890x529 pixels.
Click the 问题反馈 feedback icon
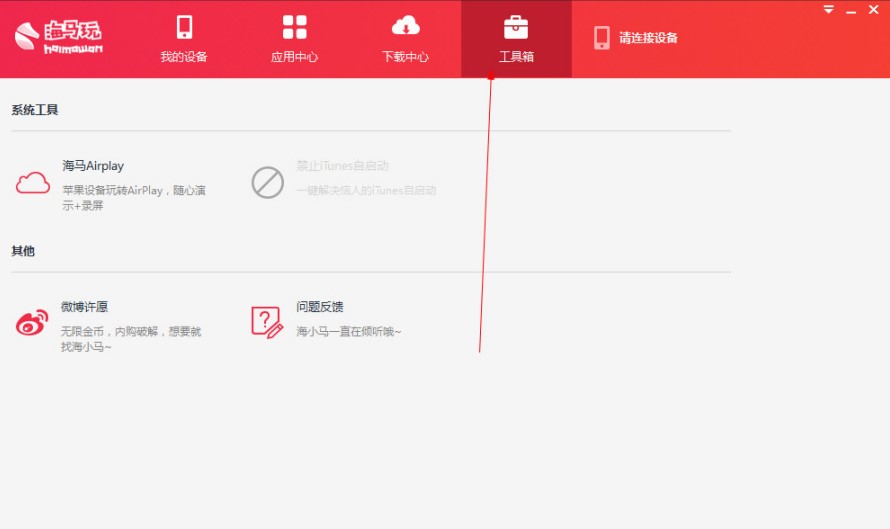(267, 322)
